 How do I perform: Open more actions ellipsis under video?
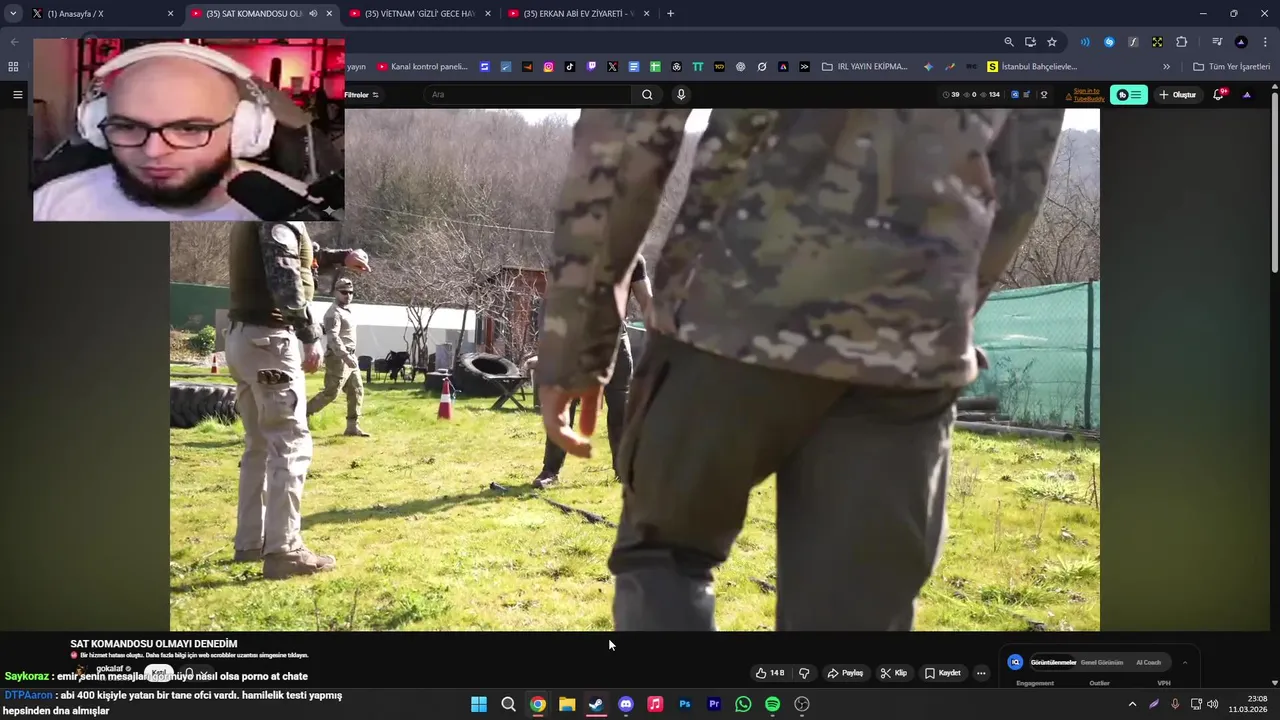(981, 673)
